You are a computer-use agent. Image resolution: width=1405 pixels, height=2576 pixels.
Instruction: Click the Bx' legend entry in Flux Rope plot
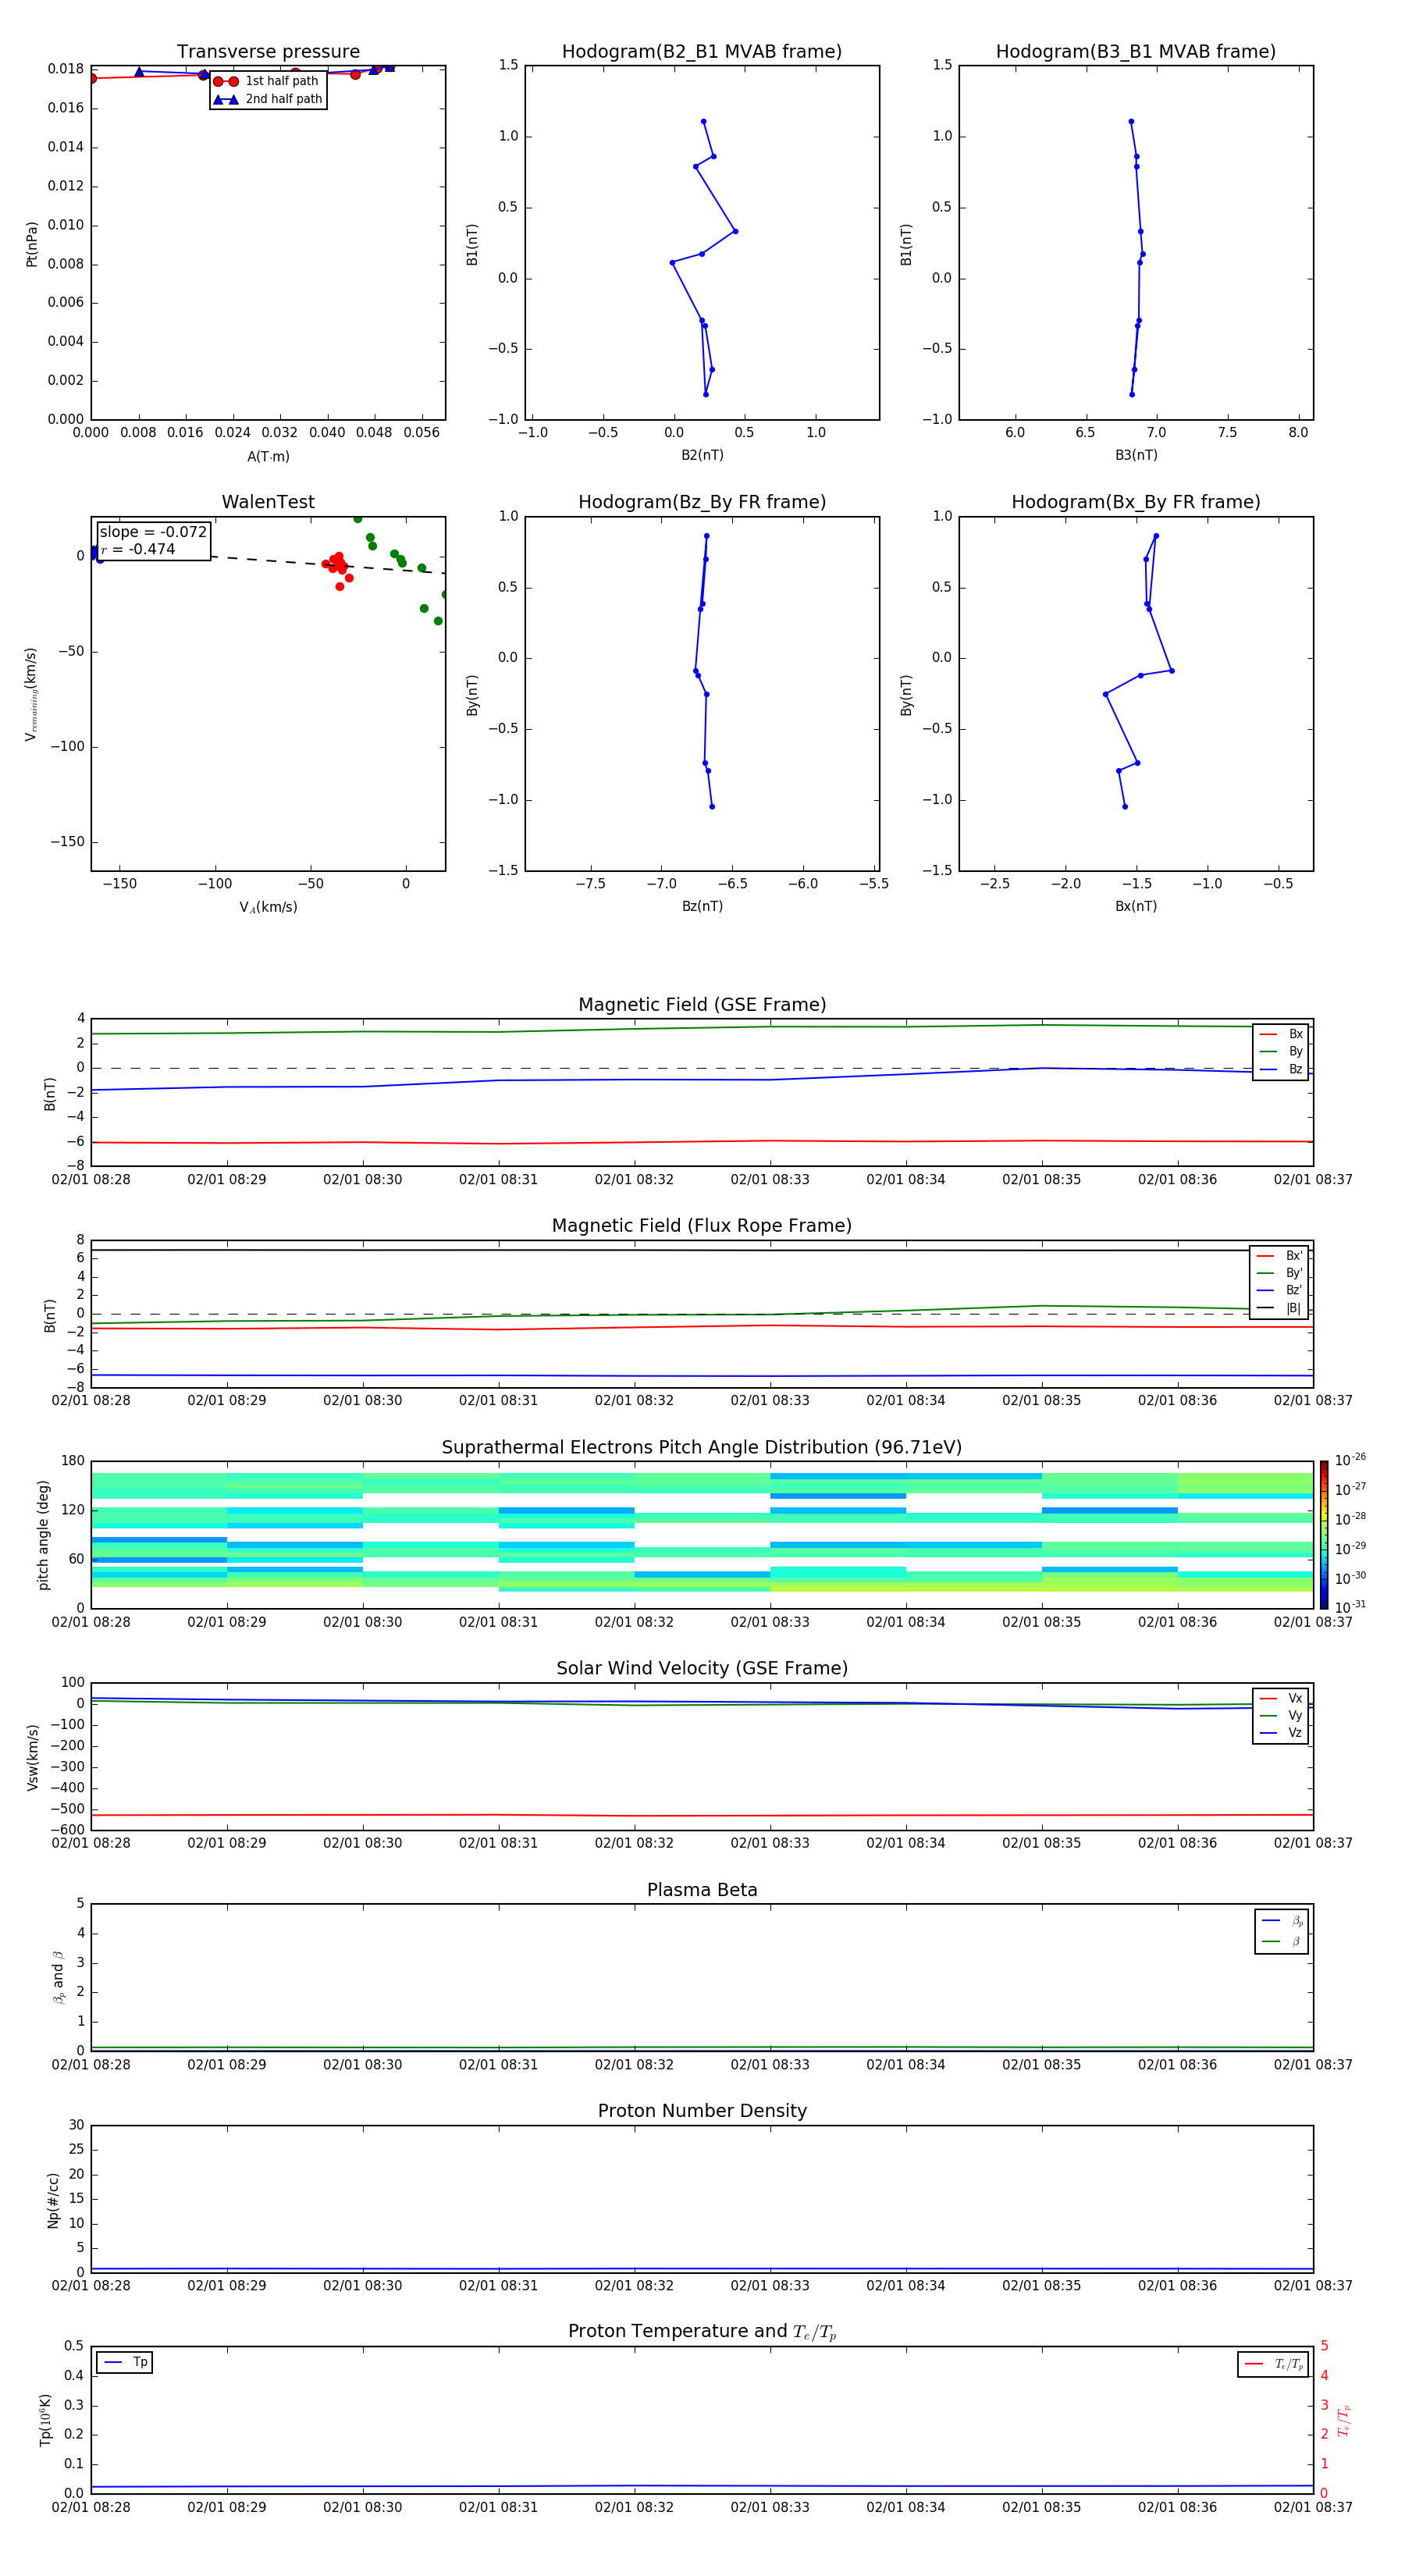point(1279,1256)
